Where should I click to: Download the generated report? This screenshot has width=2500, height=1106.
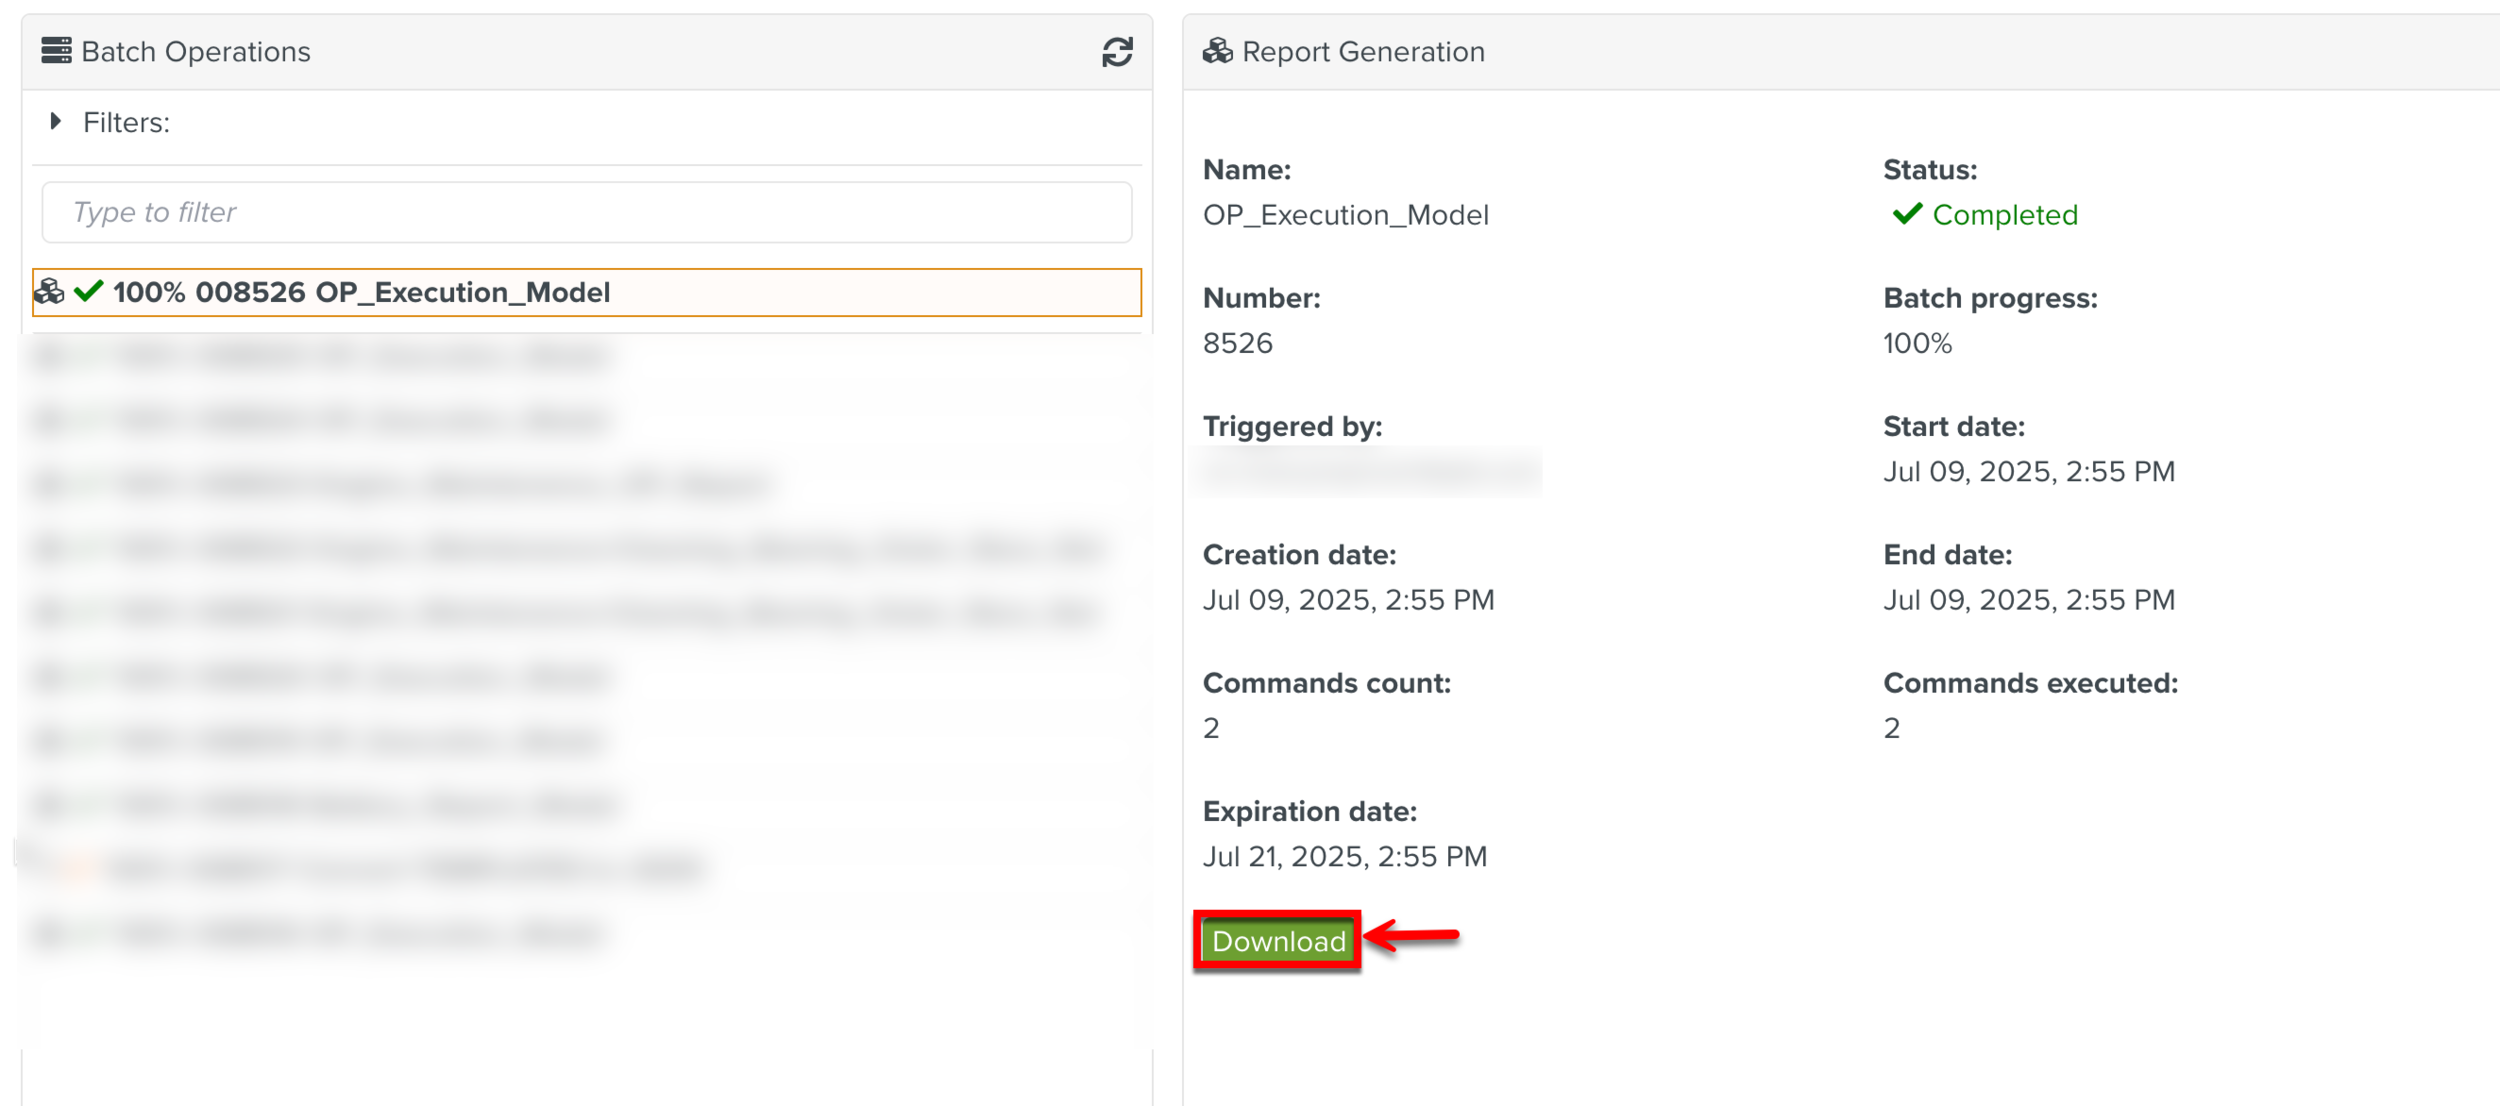pyautogui.click(x=1277, y=941)
